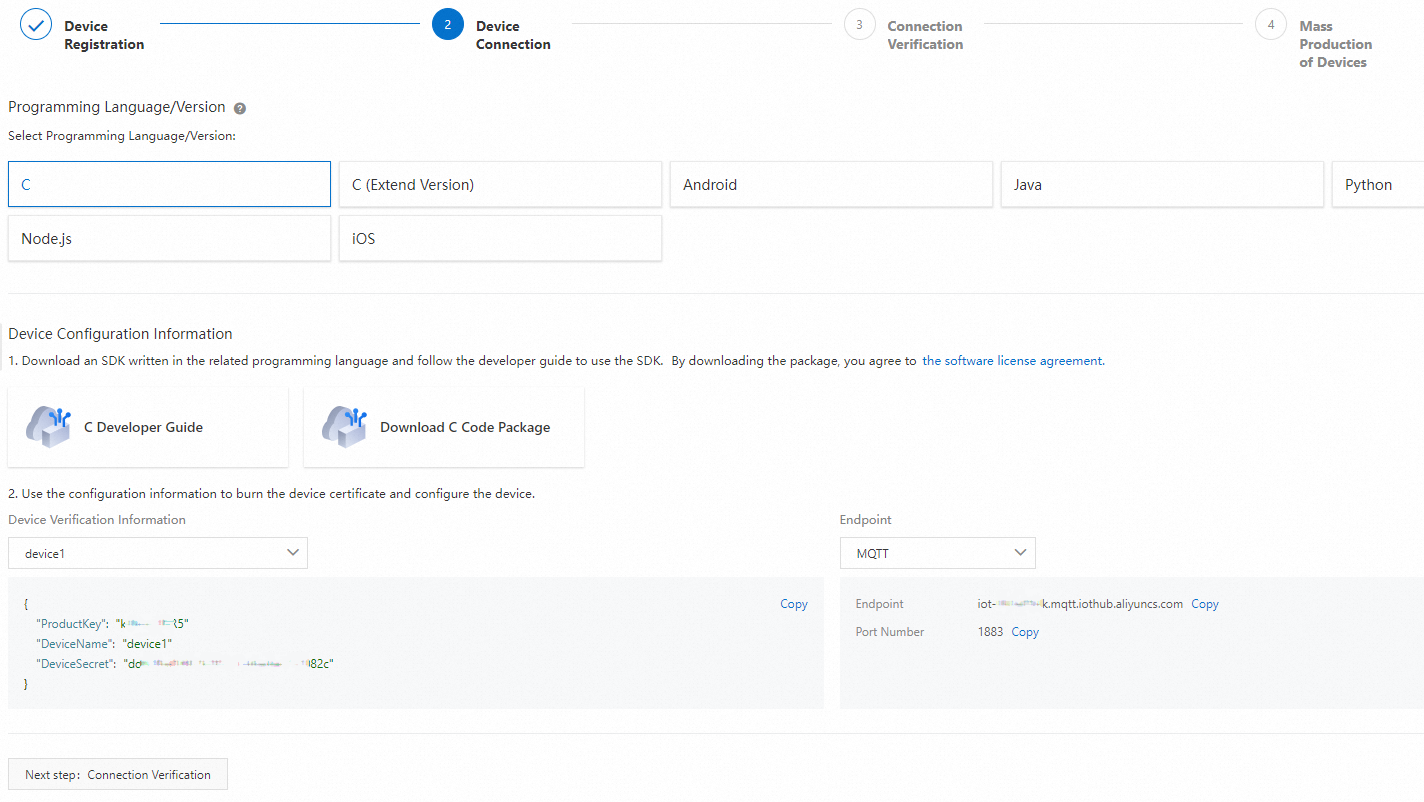1424x802 pixels.
Task: Copy the device certificate JSON
Action: click(x=794, y=604)
